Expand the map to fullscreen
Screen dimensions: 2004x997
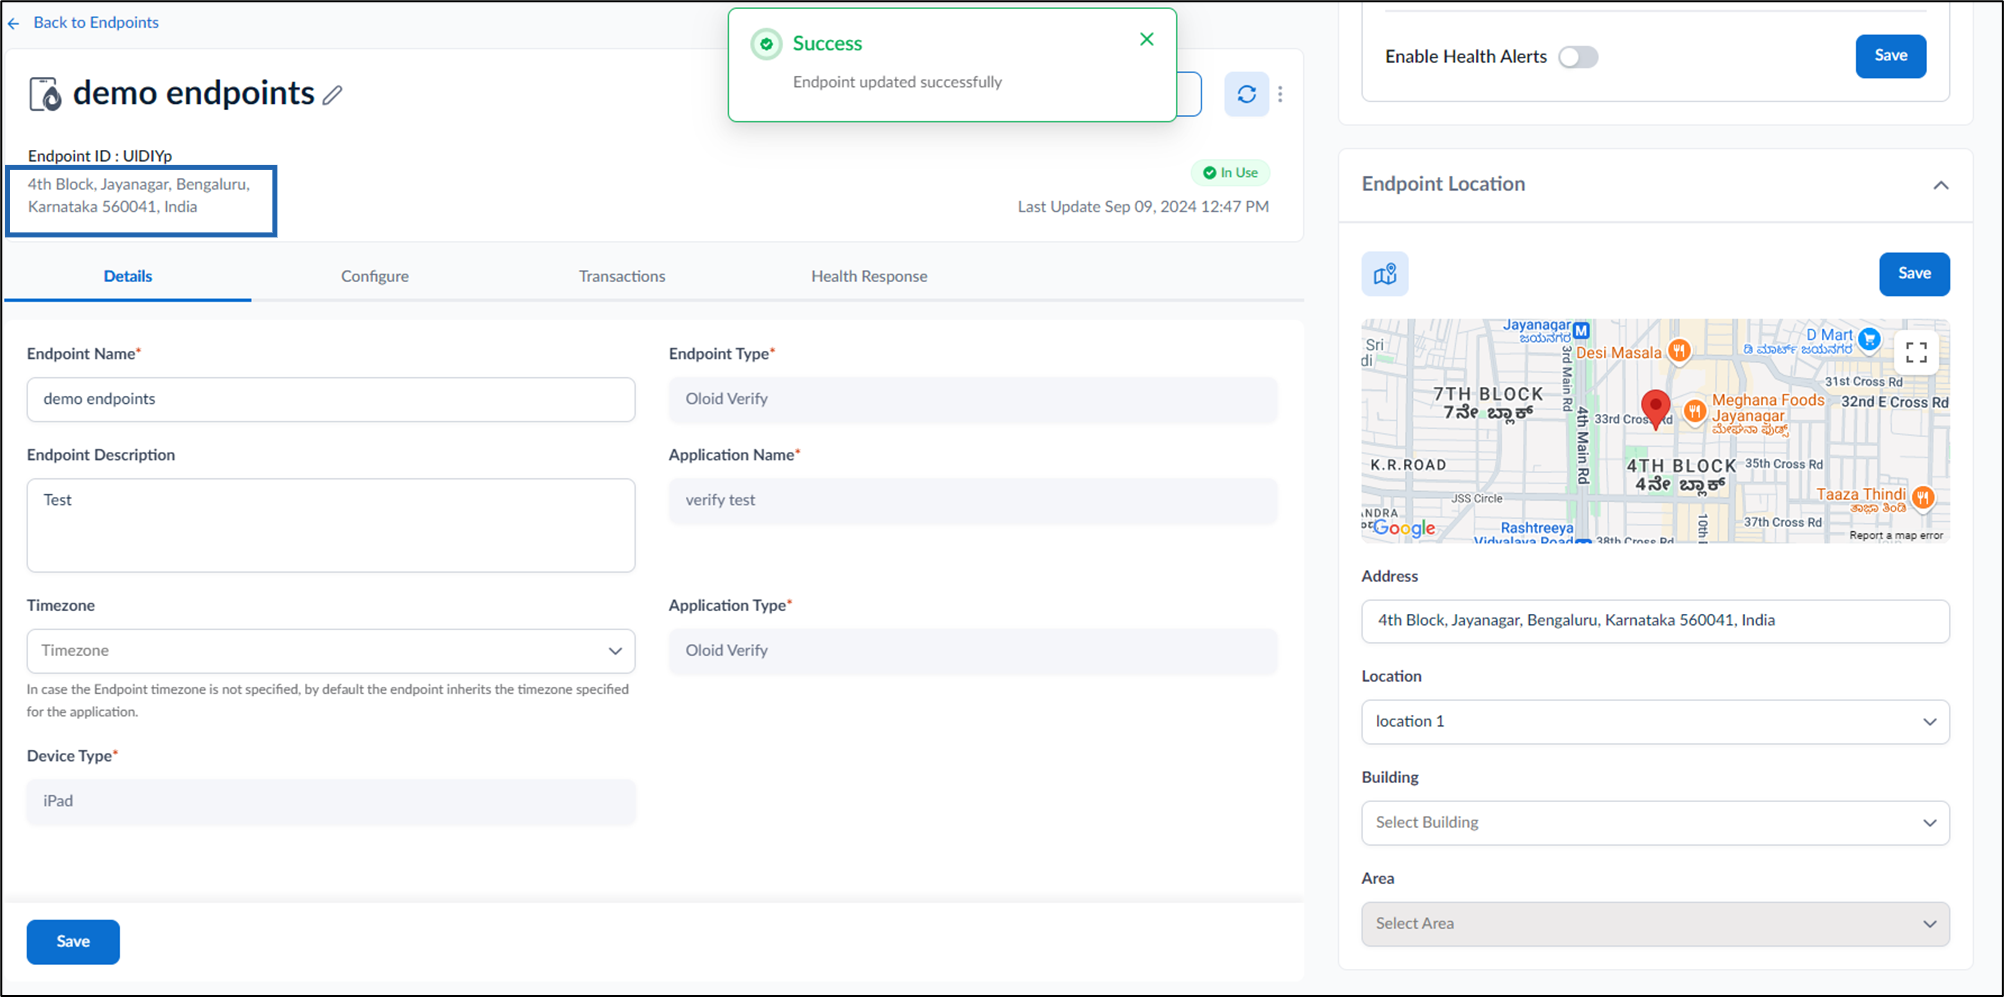pos(1916,352)
